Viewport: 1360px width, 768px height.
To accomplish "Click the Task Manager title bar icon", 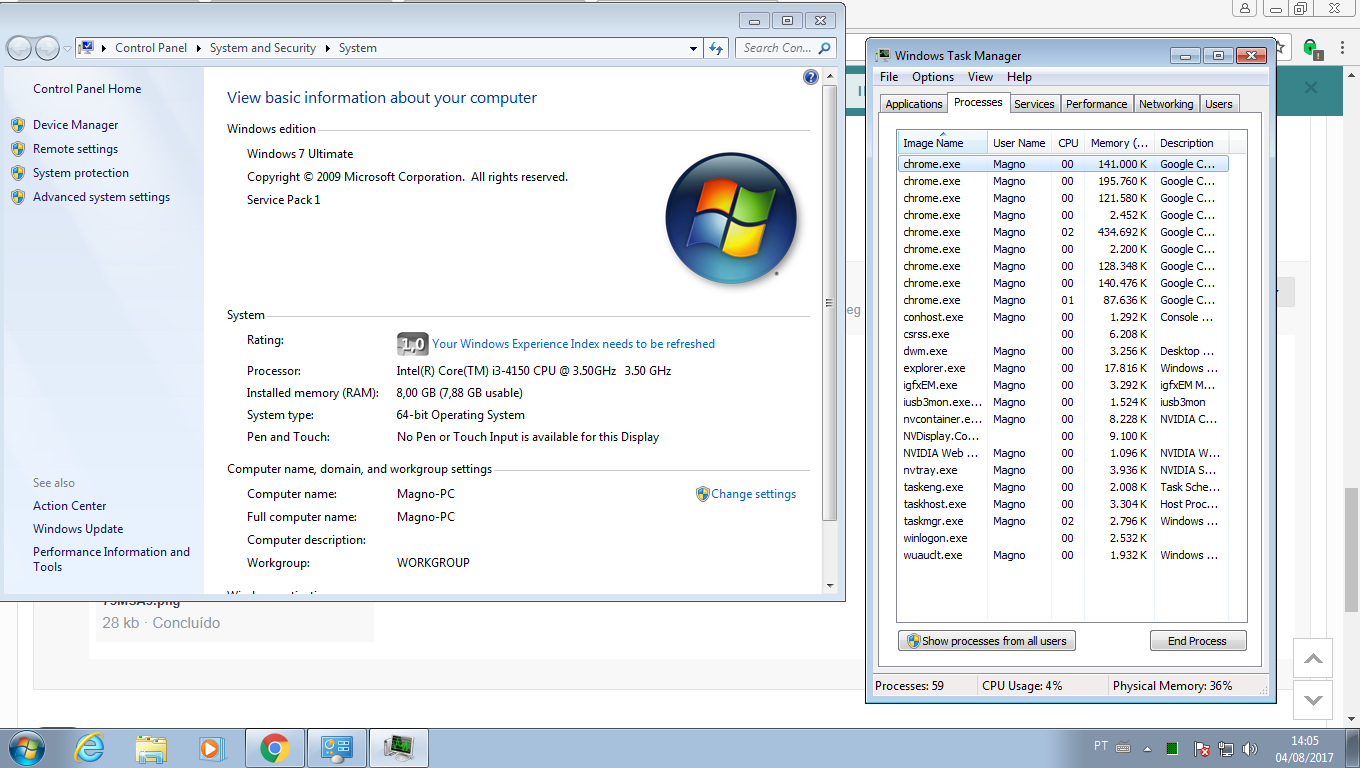I will [884, 56].
